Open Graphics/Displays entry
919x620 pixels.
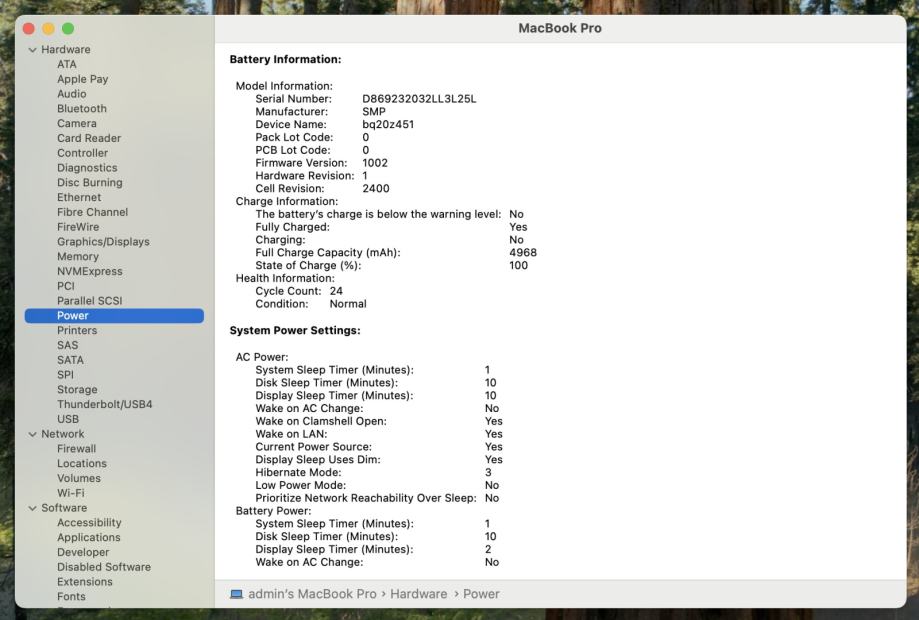click(x=103, y=242)
